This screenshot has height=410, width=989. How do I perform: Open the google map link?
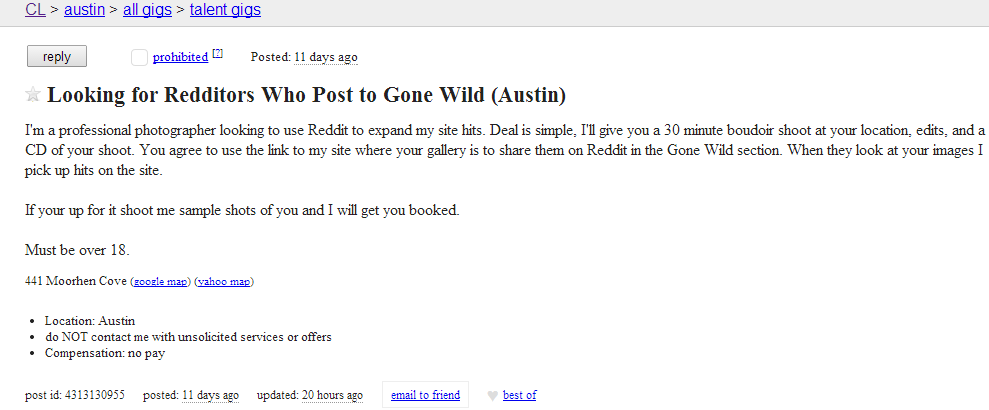pyautogui.click(x=160, y=282)
